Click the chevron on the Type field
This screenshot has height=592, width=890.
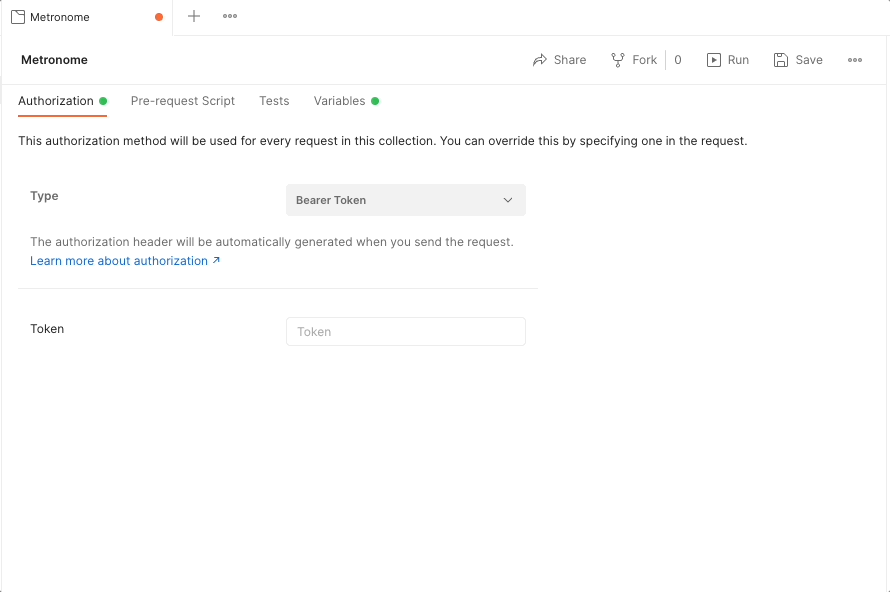(x=508, y=200)
